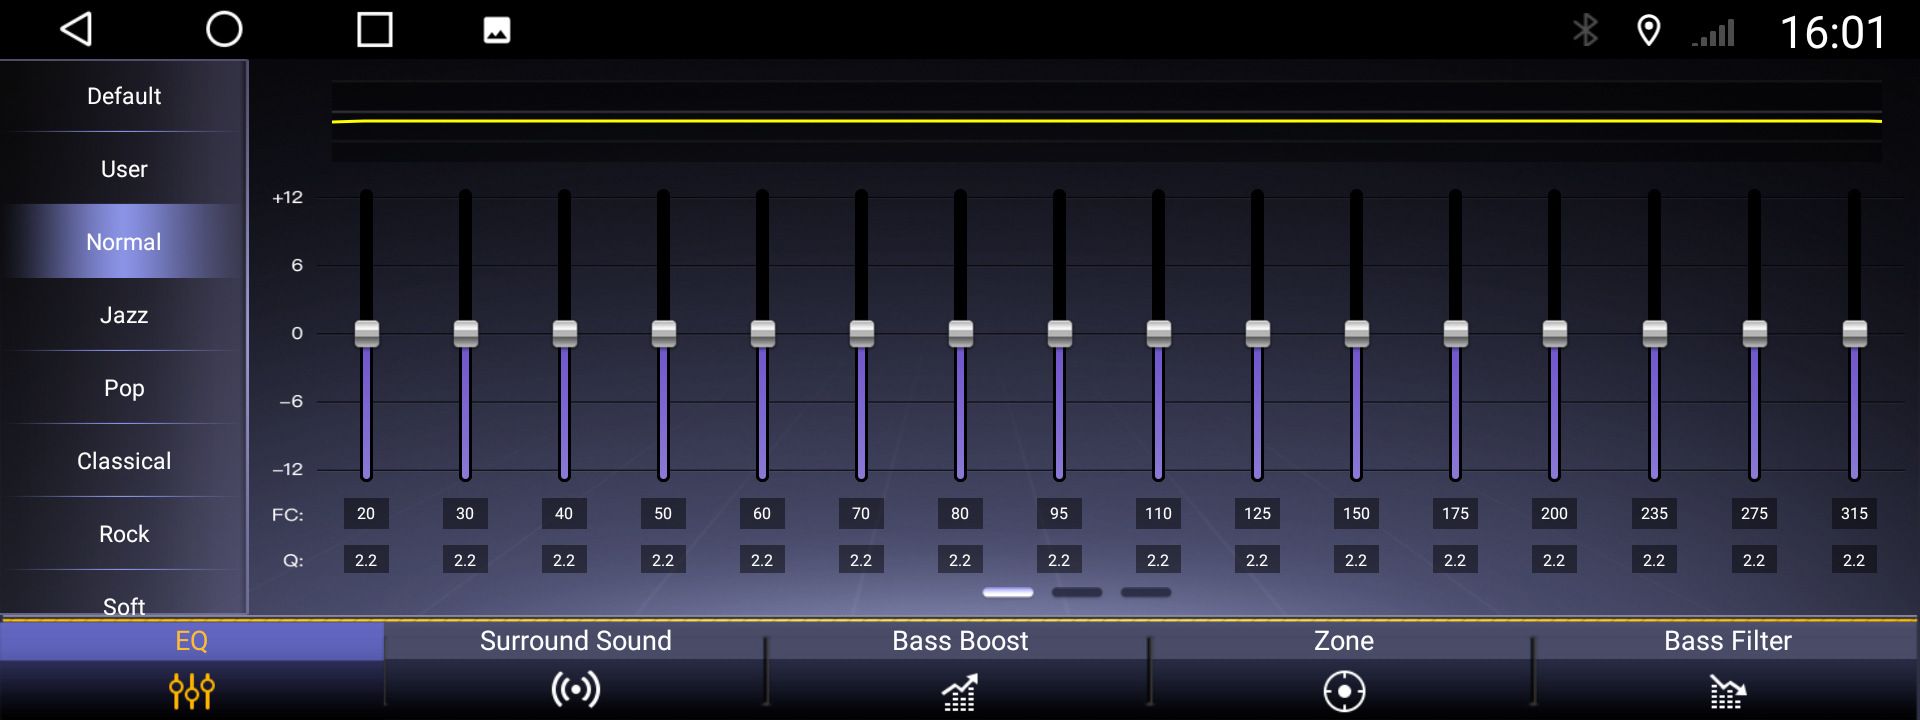Switch to the Bass Boost tab label

pos(960,641)
